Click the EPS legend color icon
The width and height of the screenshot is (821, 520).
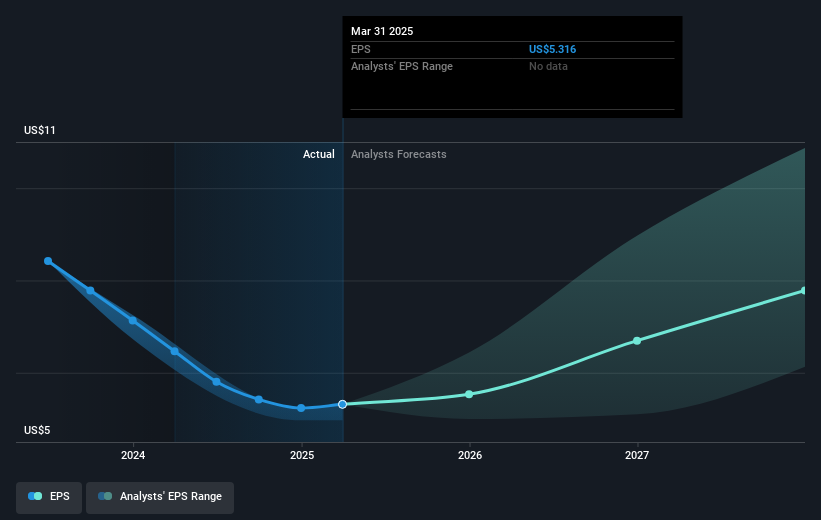35,496
